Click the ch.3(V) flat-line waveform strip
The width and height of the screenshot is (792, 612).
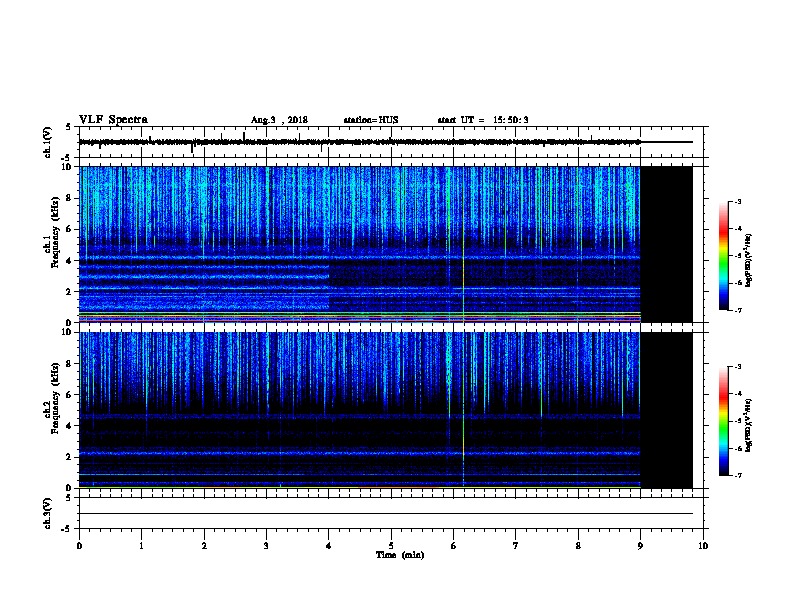click(393, 513)
